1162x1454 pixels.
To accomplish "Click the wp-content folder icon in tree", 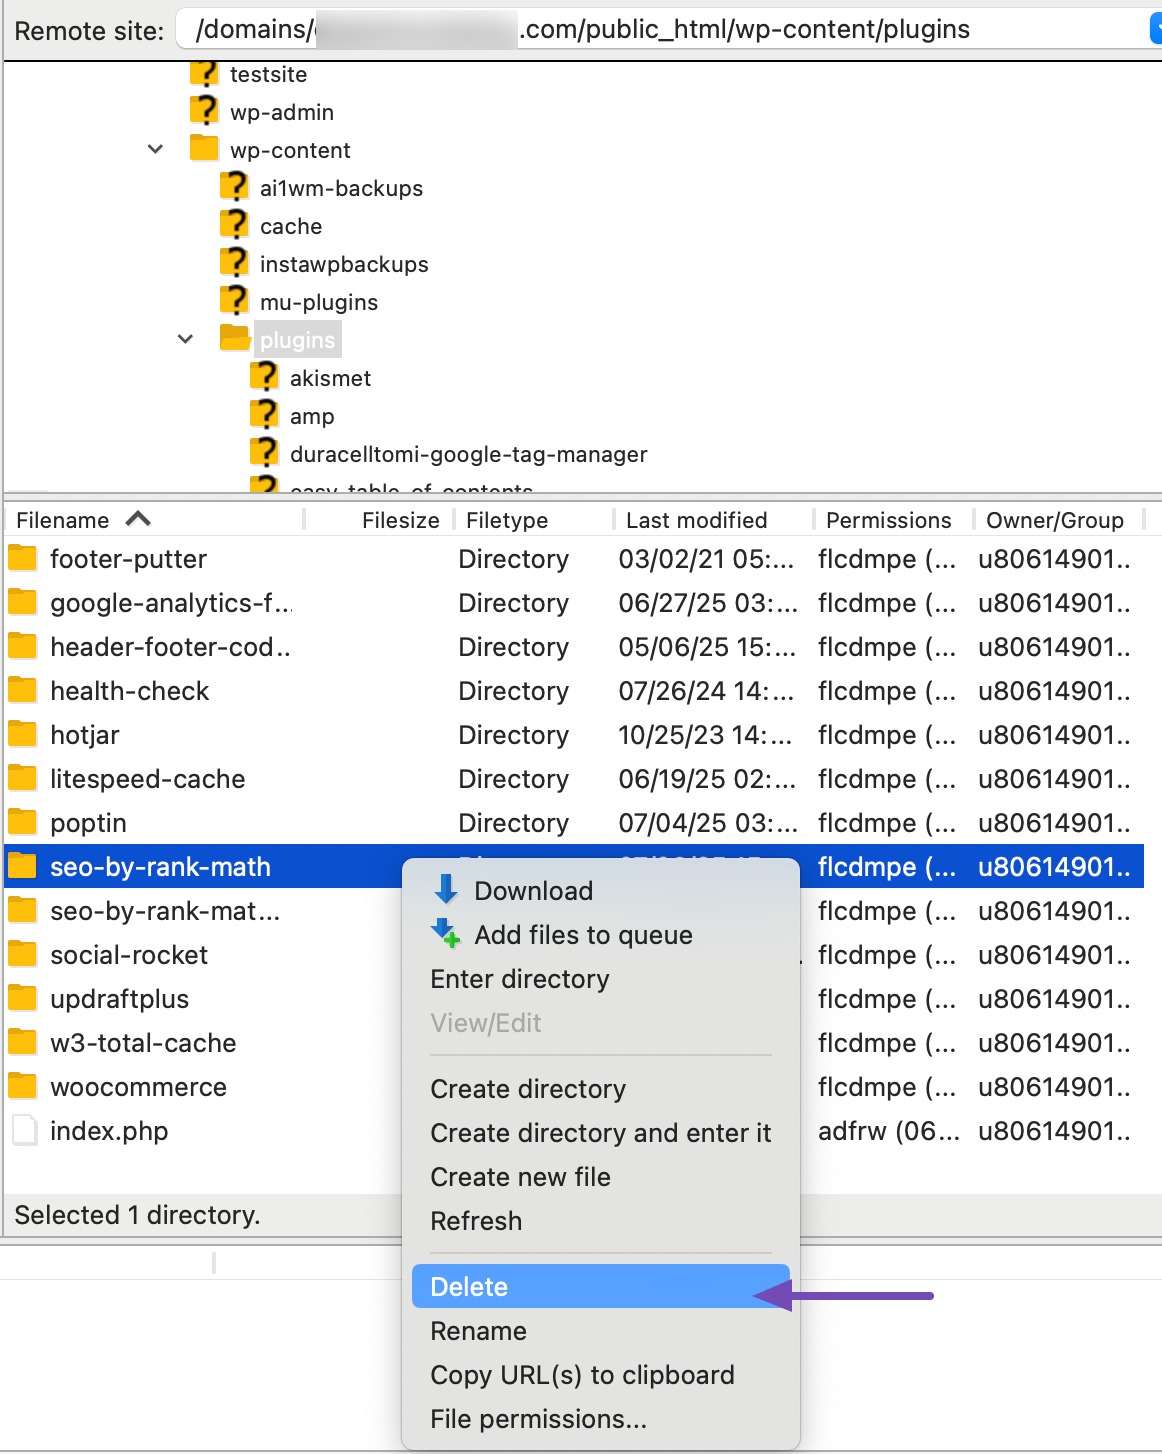I will (x=204, y=148).
